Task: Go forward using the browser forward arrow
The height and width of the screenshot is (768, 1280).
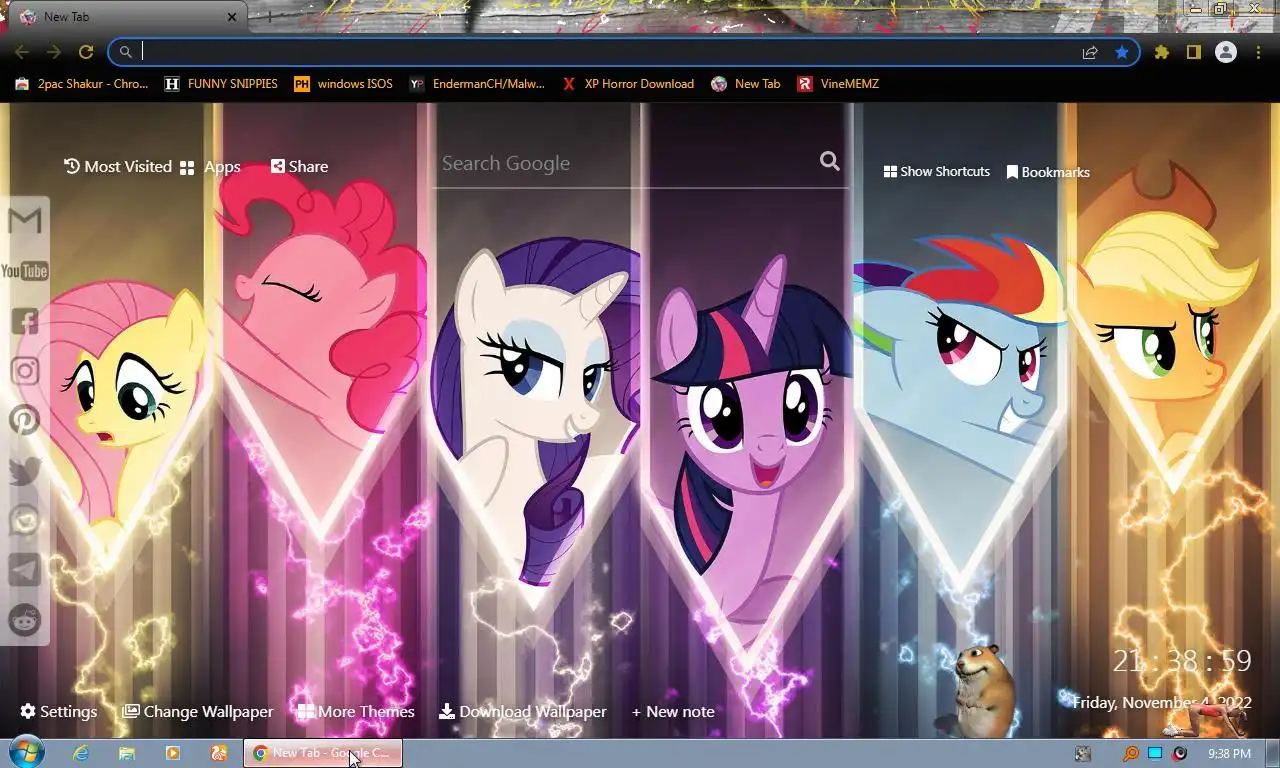Action: (54, 52)
